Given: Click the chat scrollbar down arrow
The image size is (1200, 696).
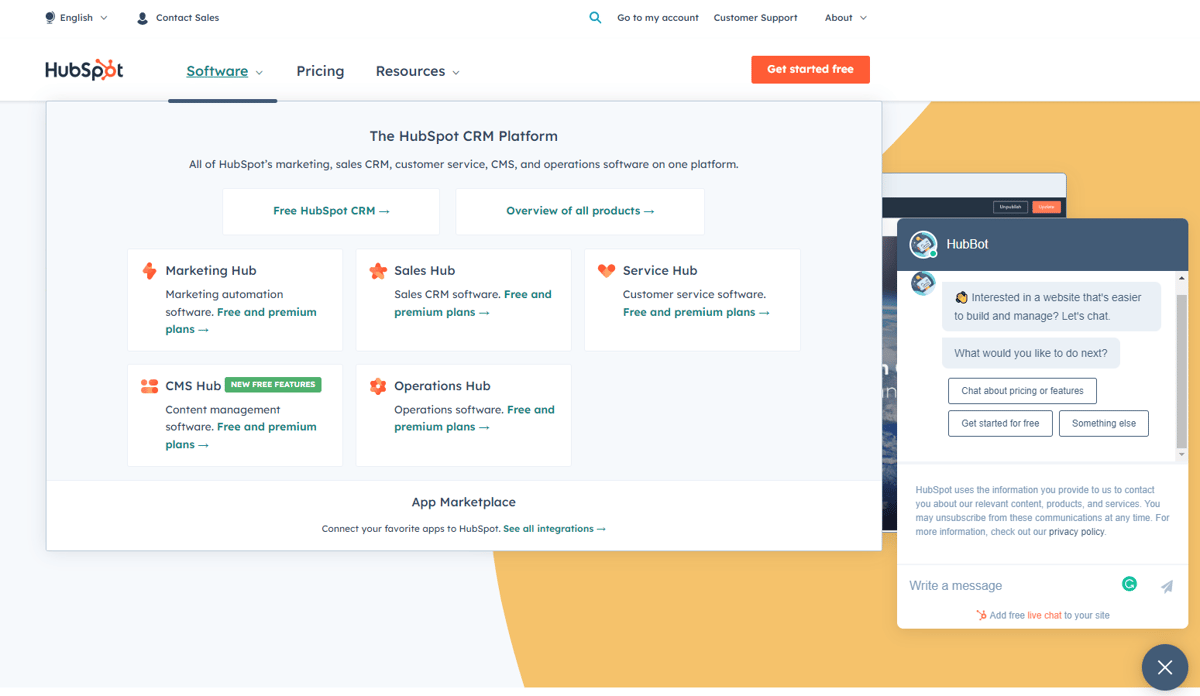Looking at the screenshot, I should coord(1182,455).
